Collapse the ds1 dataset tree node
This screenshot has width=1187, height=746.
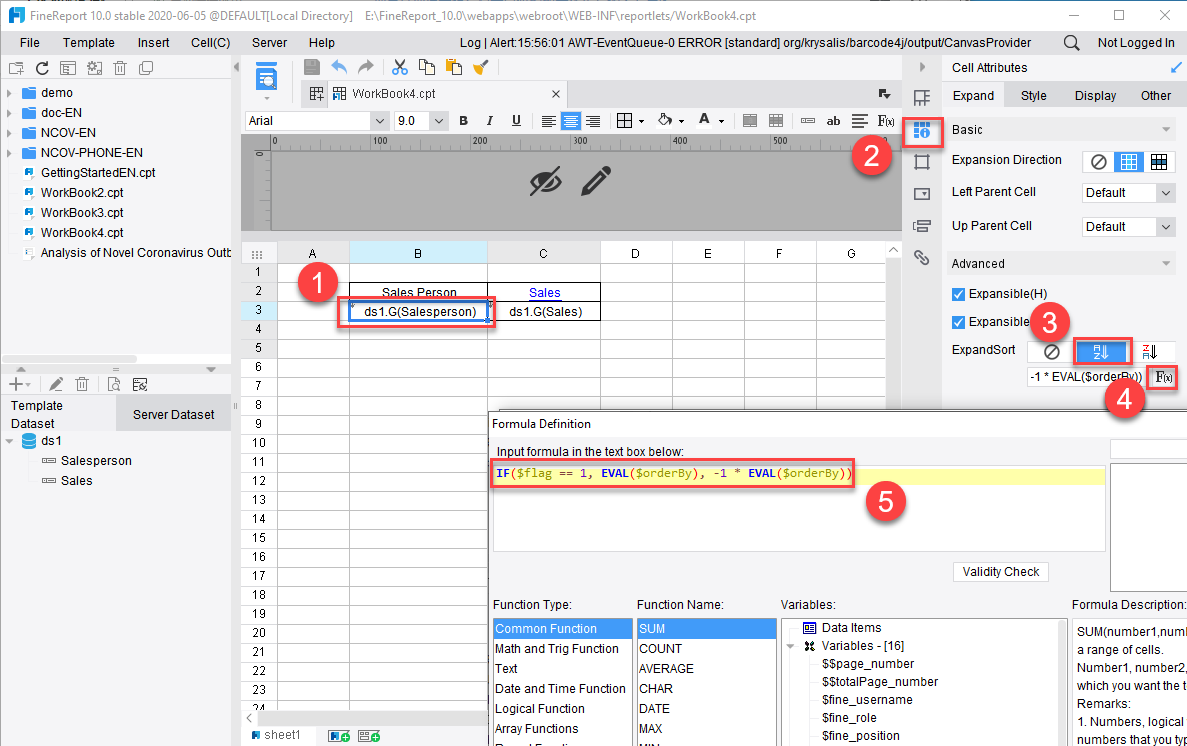pyautogui.click(x=8, y=439)
